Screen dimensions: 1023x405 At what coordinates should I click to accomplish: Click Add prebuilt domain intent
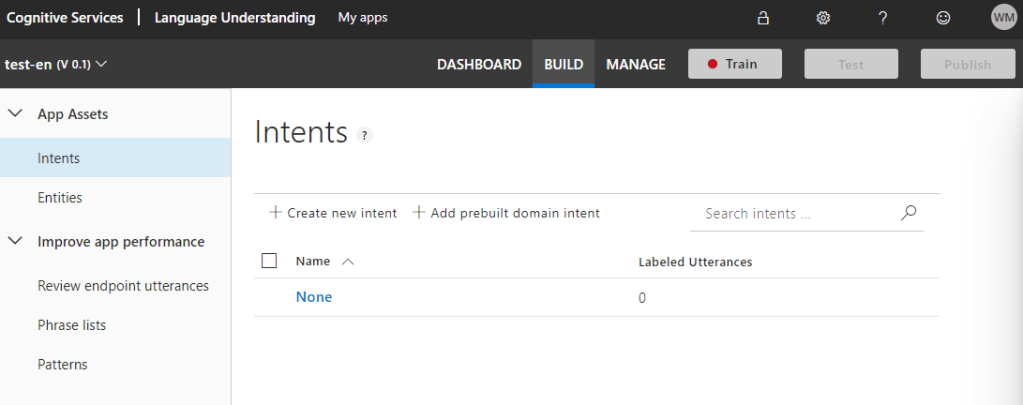(x=507, y=213)
